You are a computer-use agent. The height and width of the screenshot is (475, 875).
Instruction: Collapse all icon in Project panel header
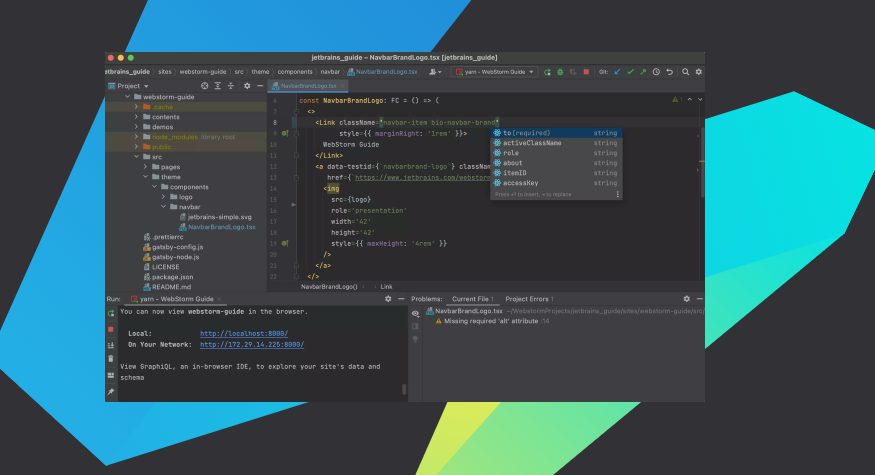(230, 86)
